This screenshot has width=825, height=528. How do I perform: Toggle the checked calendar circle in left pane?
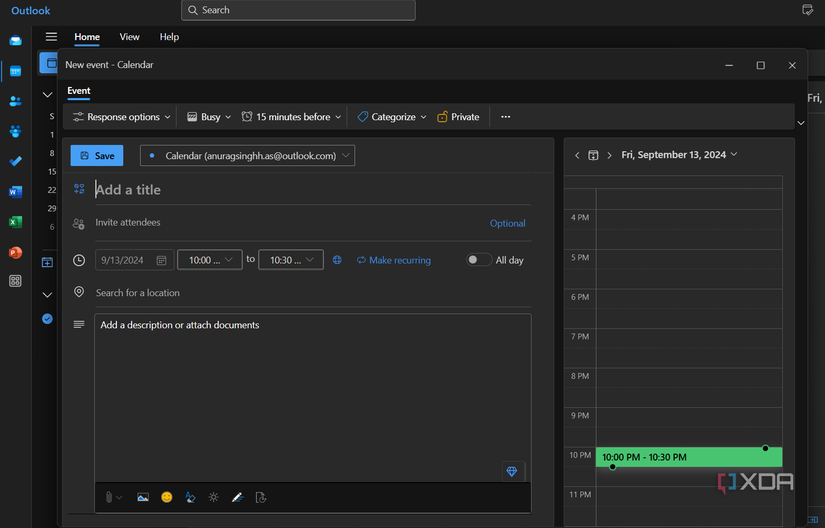click(47, 319)
